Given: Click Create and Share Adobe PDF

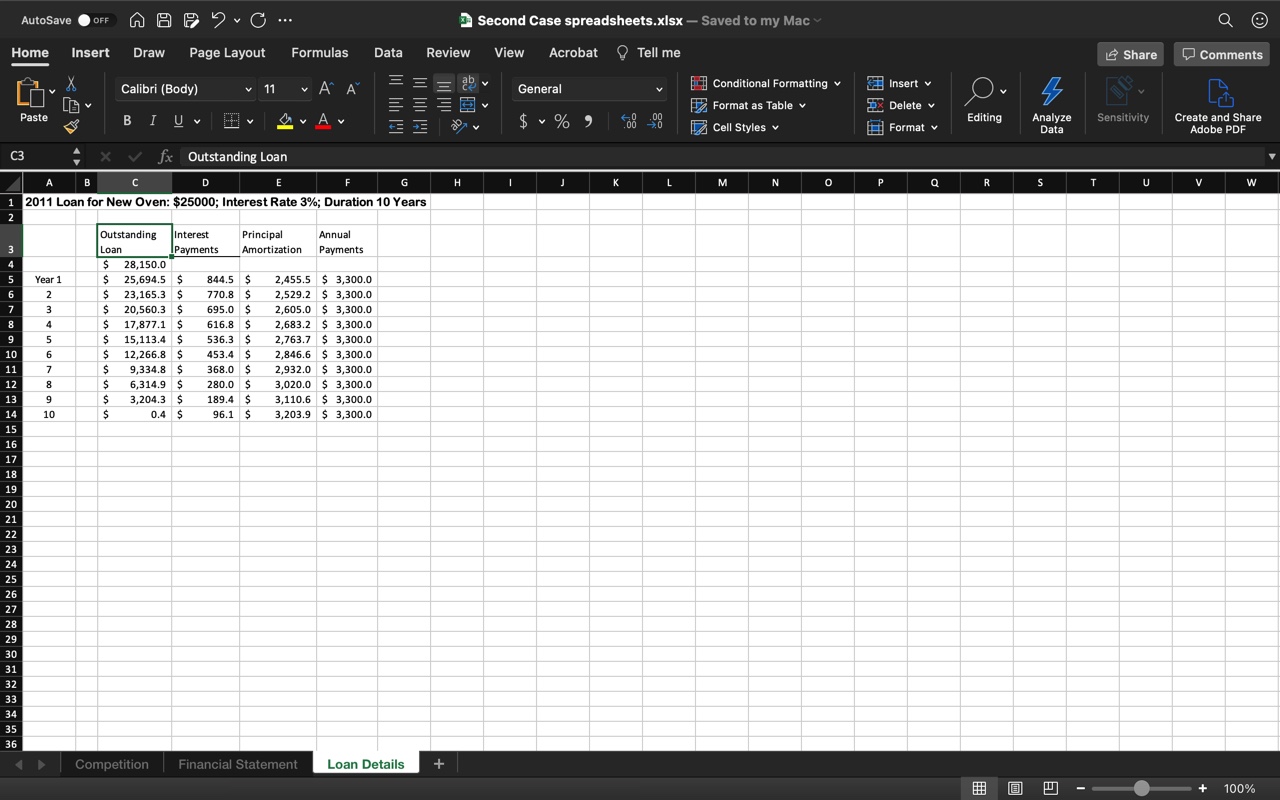Looking at the screenshot, I should pyautogui.click(x=1218, y=103).
